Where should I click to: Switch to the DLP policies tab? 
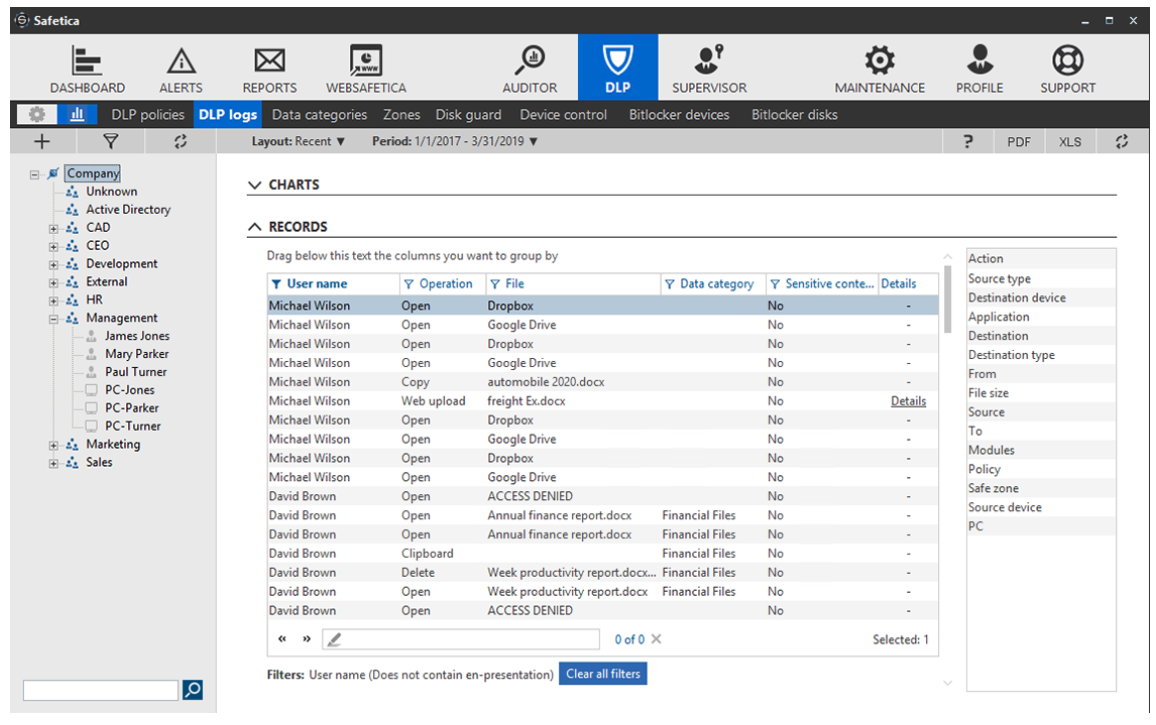pyautogui.click(x=148, y=115)
